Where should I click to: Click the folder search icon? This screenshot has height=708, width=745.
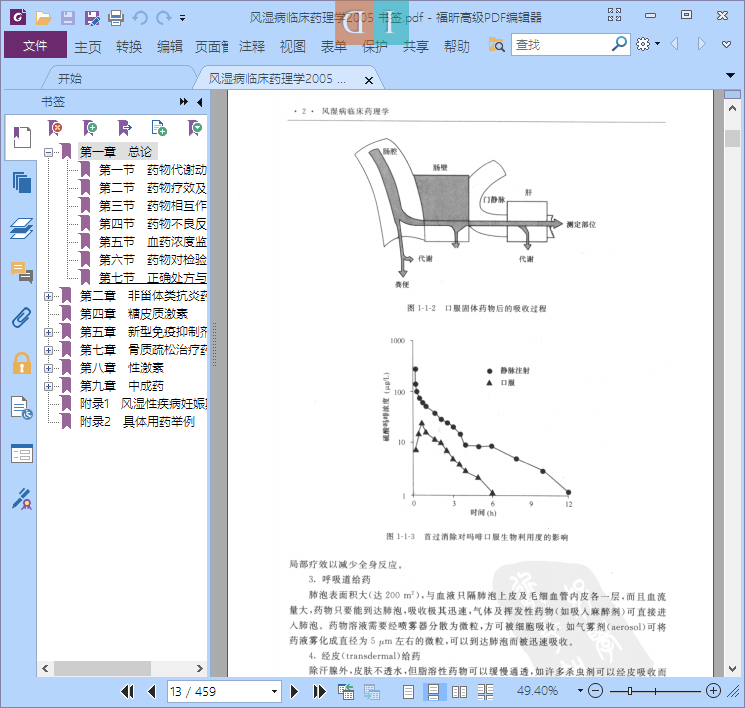point(497,45)
